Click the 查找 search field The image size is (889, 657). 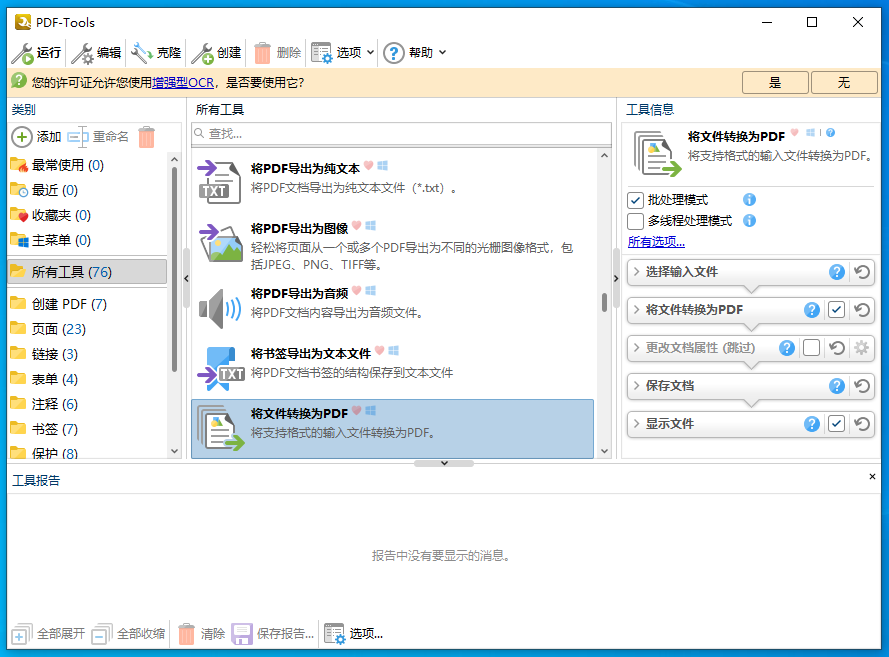[400, 133]
